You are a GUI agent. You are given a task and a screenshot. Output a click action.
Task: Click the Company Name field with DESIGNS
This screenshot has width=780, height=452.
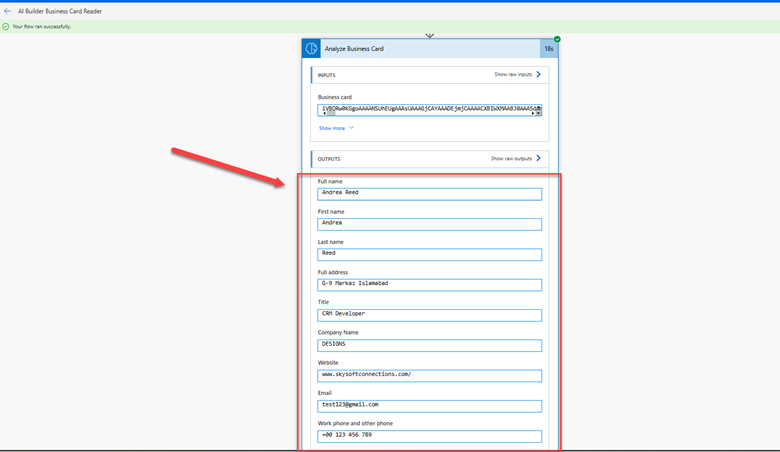(x=430, y=346)
